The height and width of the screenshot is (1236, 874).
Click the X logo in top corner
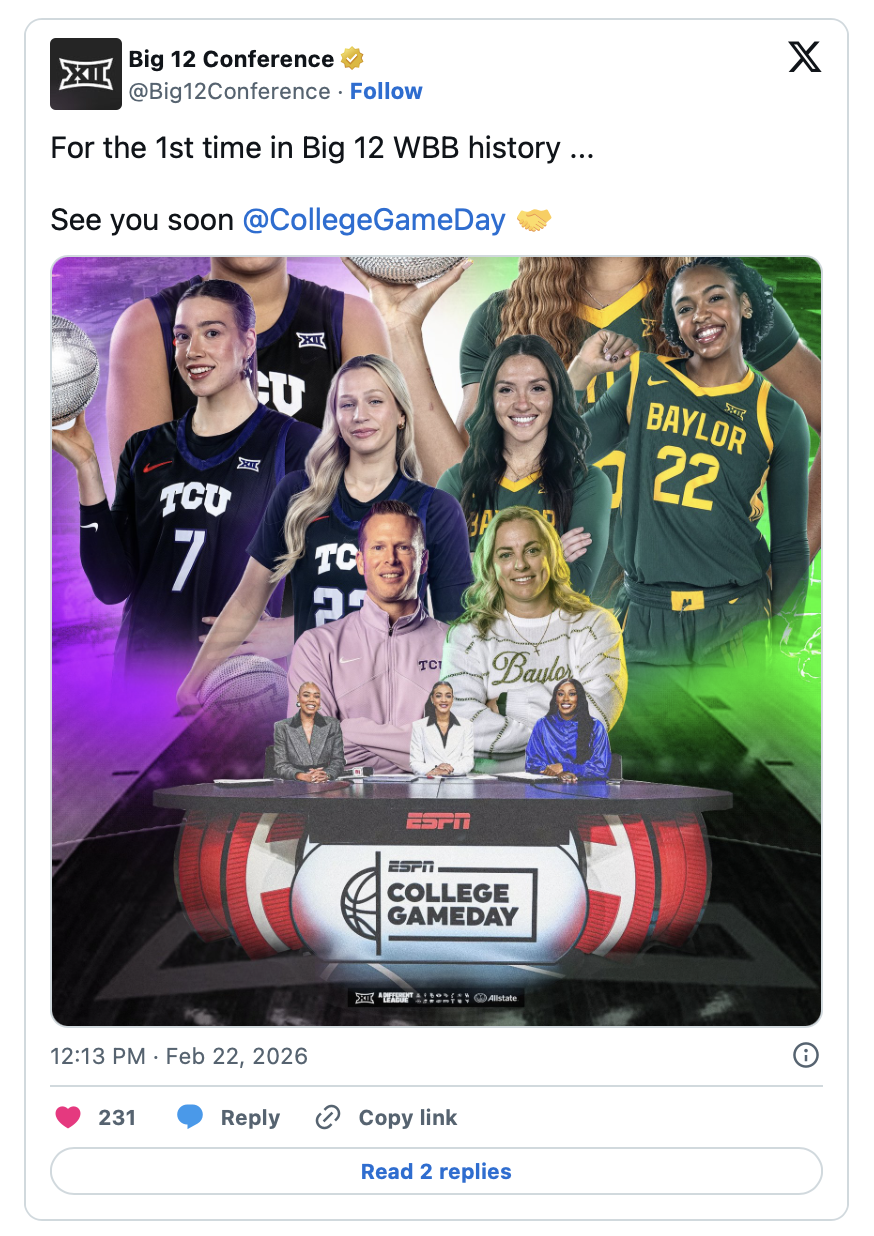coord(804,57)
